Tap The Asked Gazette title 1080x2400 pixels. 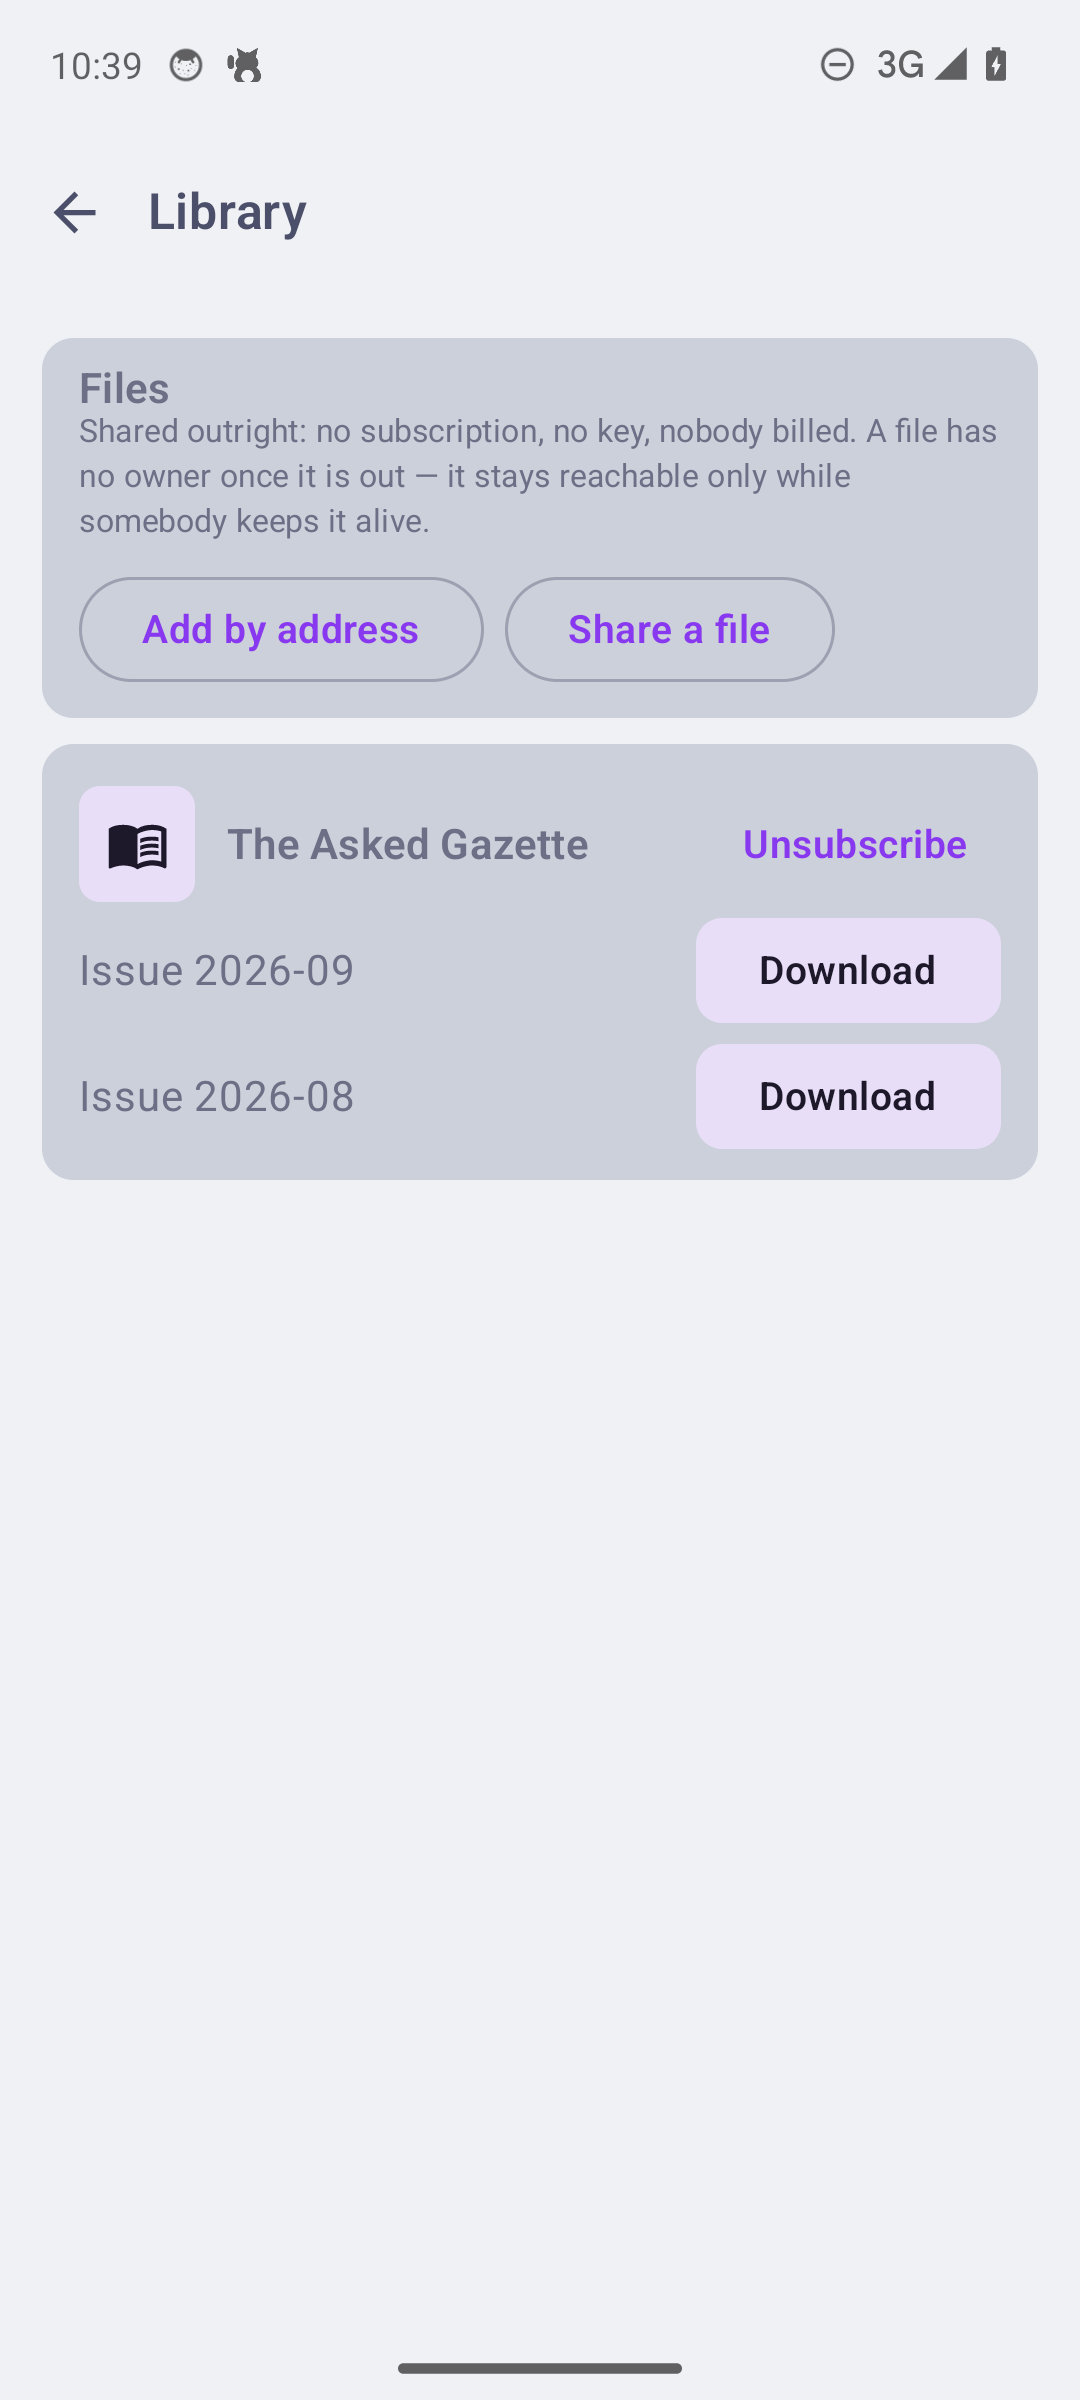(x=408, y=844)
